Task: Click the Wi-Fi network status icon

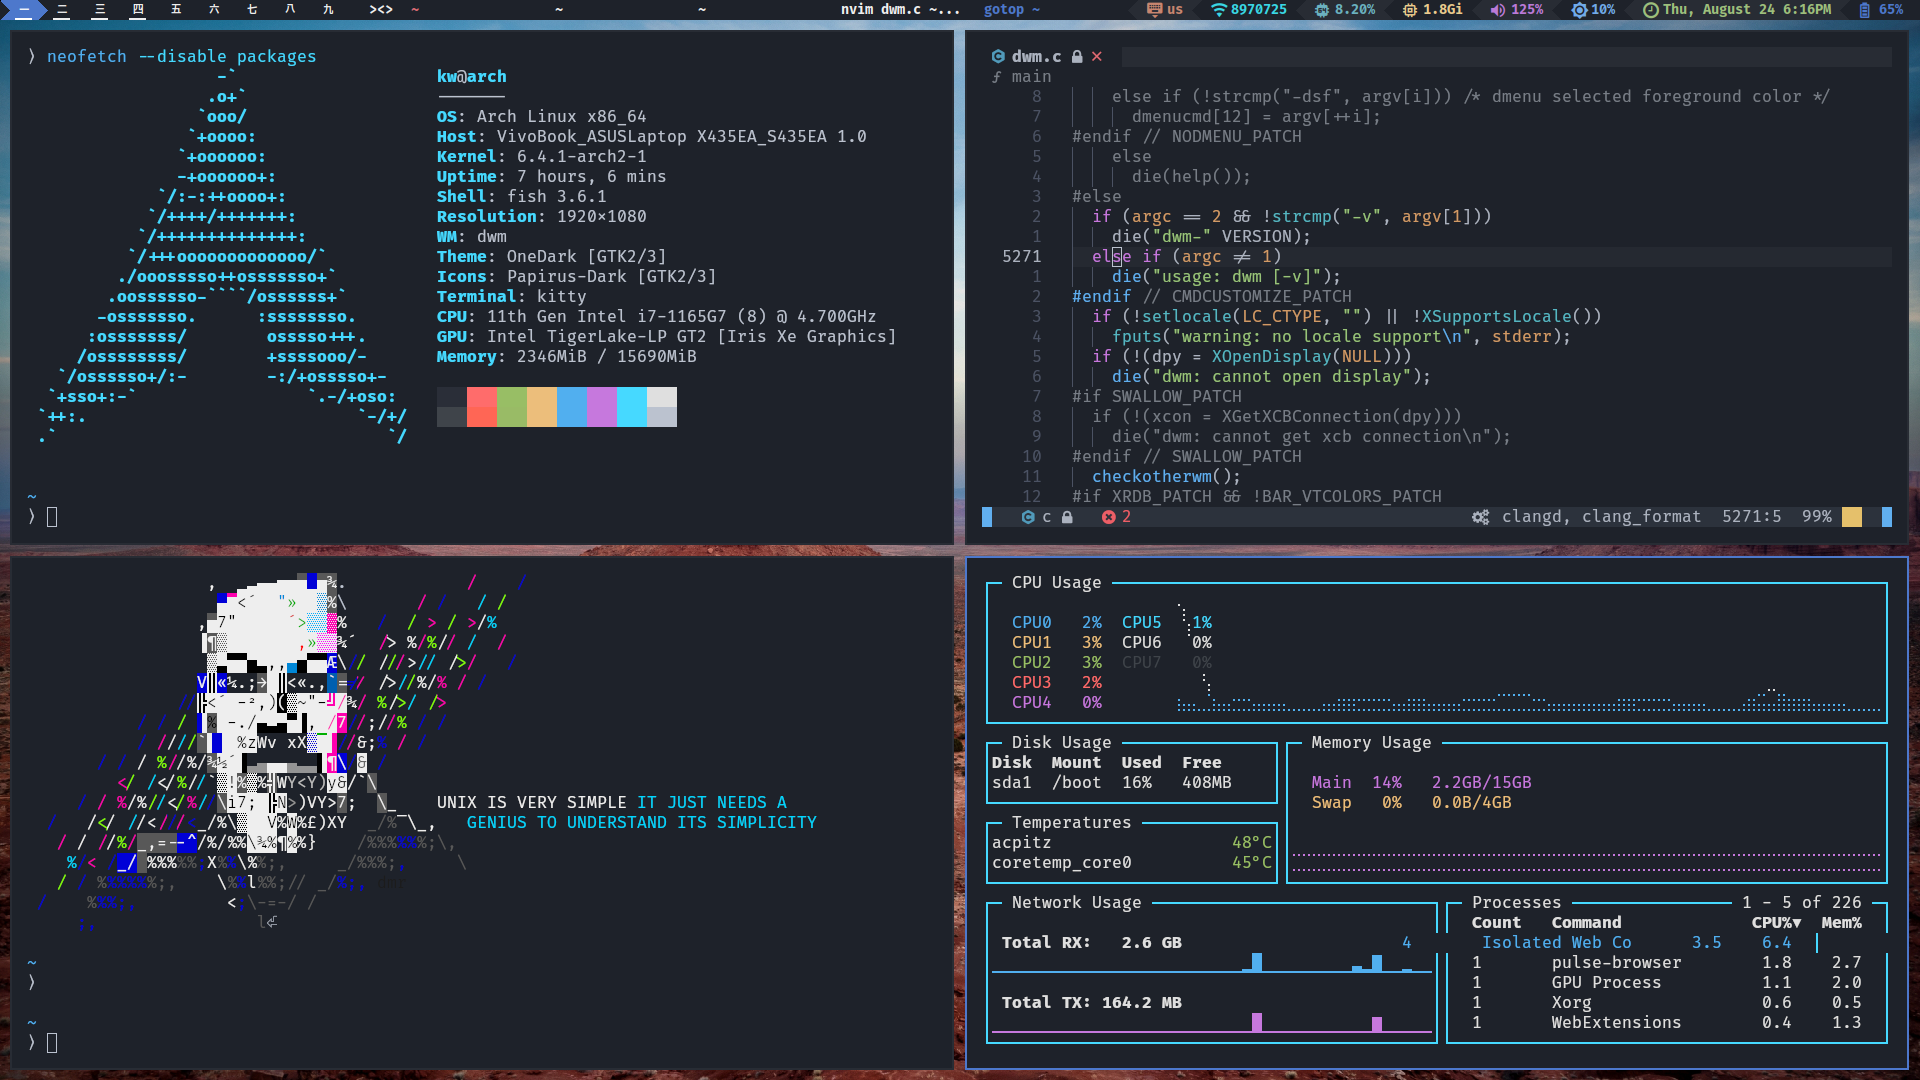Action: (1218, 10)
